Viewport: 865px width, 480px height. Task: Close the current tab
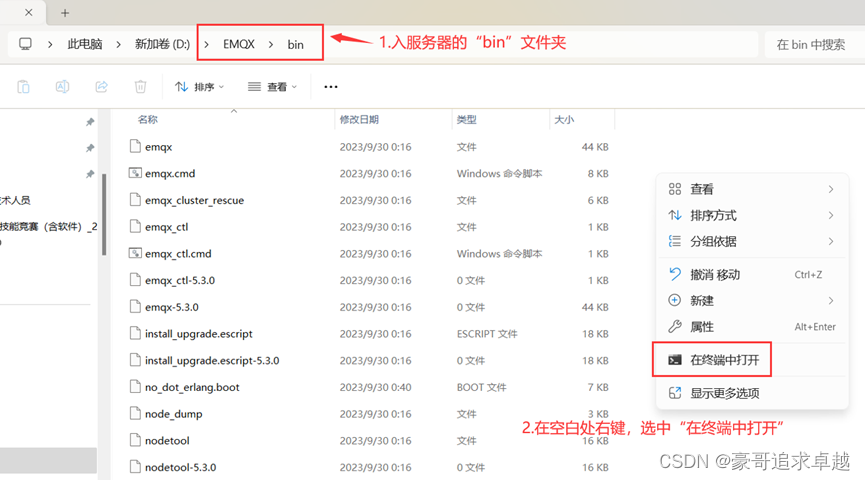29,12
